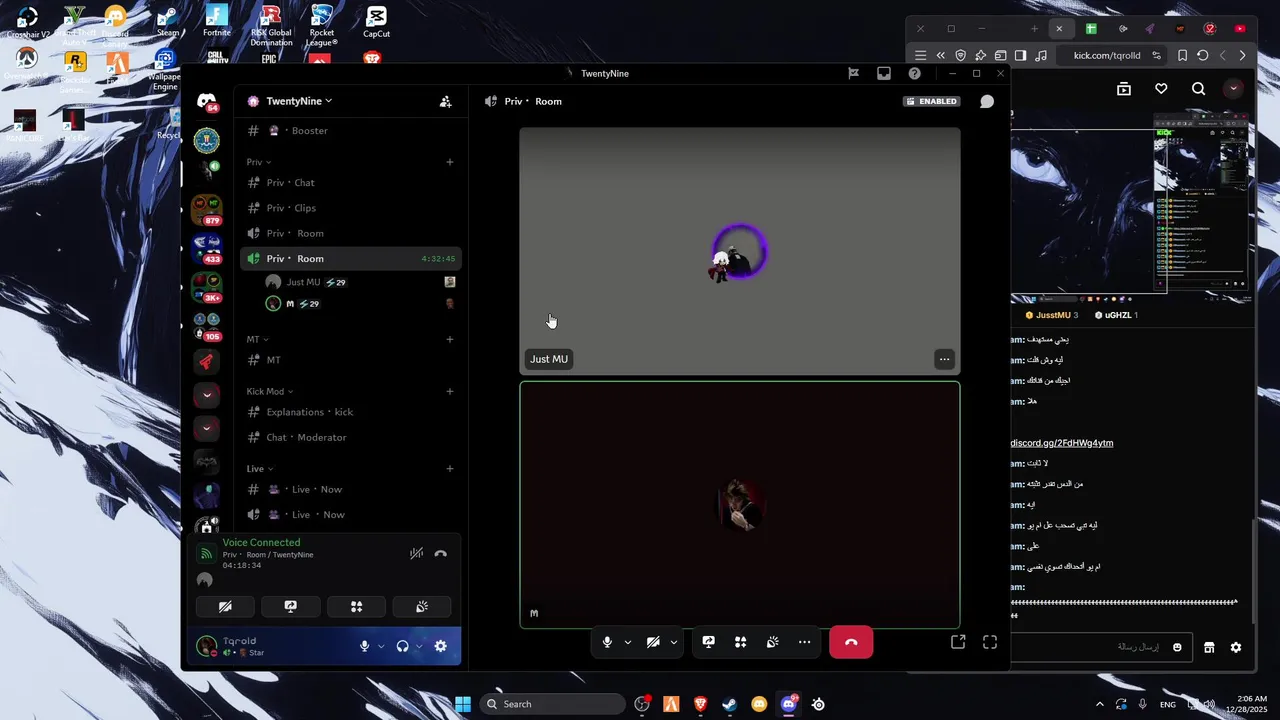
Task: Open more options in call controls bar
Action: coord(804,642)
